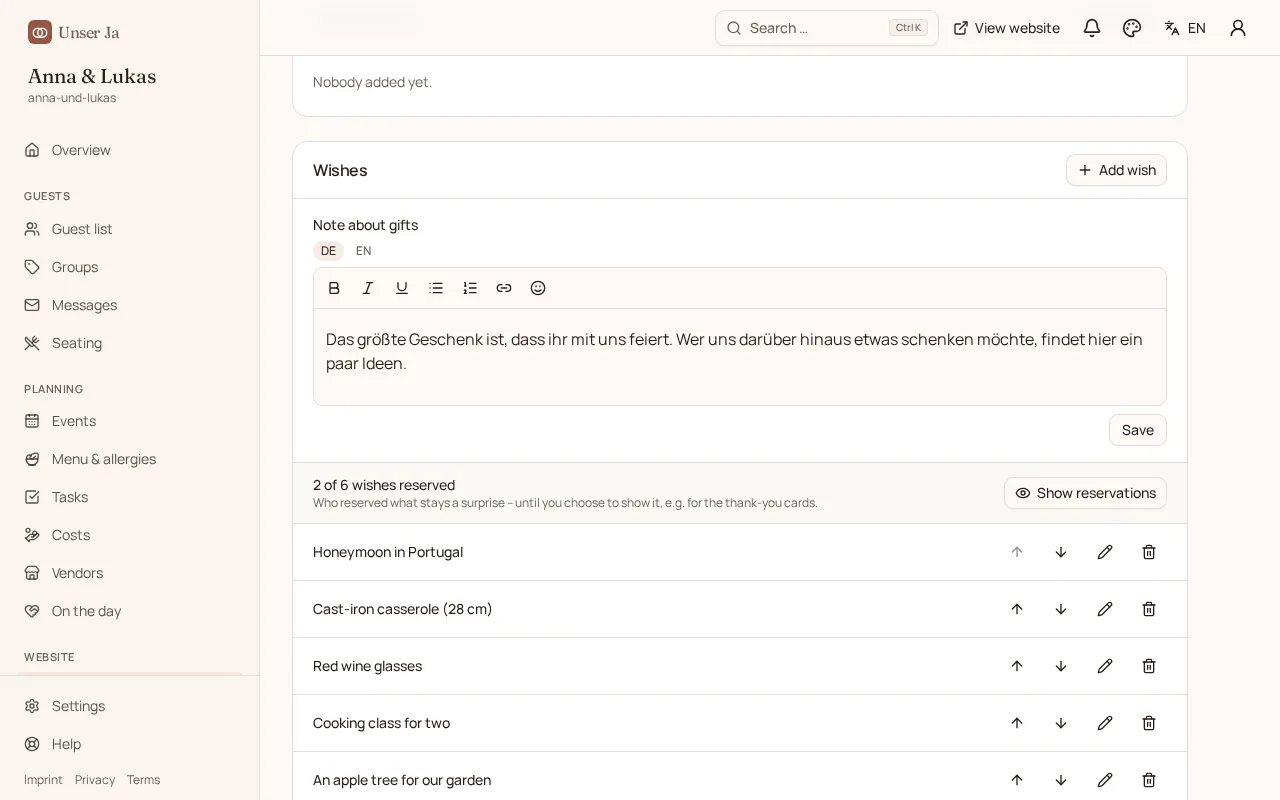Image resolution: width=1280 pixels, height=800 pixels.
Task: Switch language via the EN selector
Action: click(x=1185, y=28)
